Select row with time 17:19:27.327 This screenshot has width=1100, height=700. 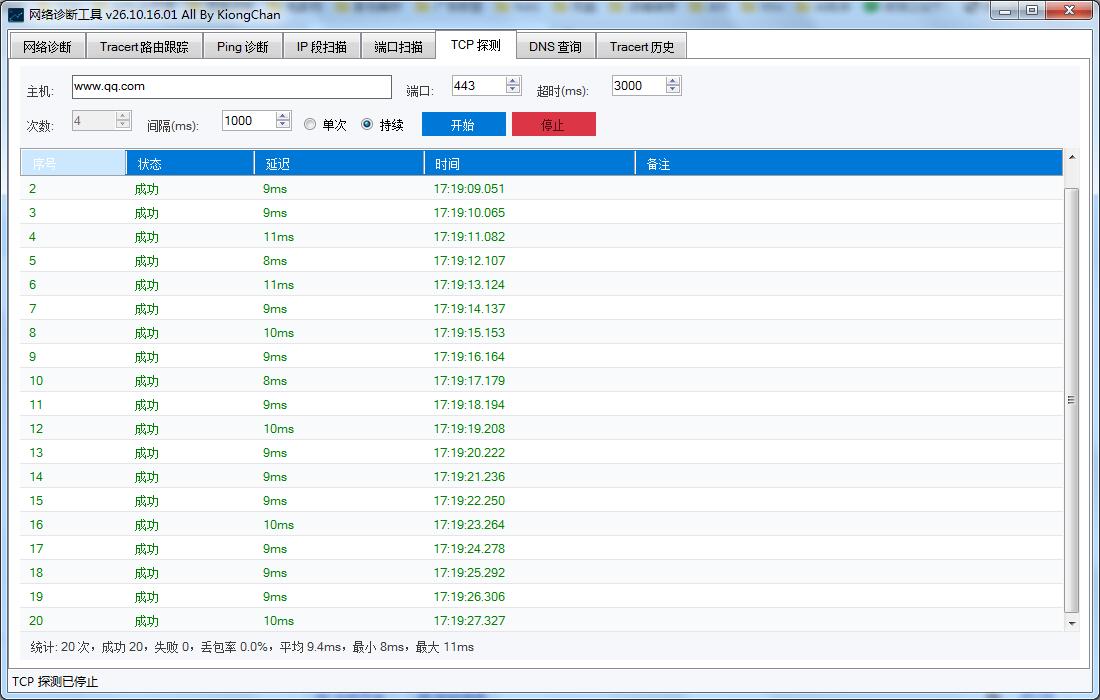541,621
